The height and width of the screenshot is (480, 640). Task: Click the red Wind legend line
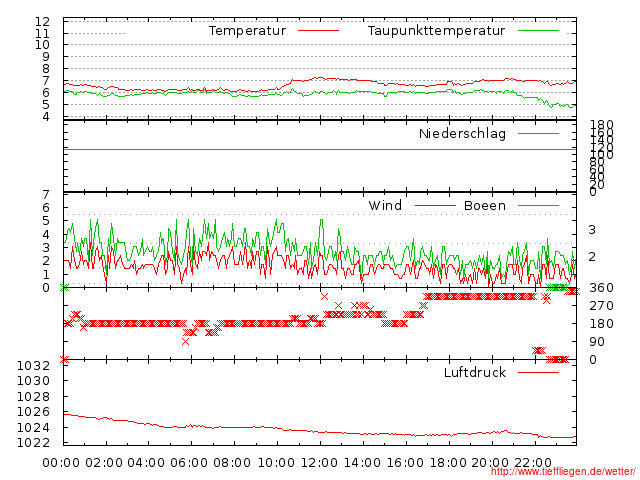coord(435,206)
